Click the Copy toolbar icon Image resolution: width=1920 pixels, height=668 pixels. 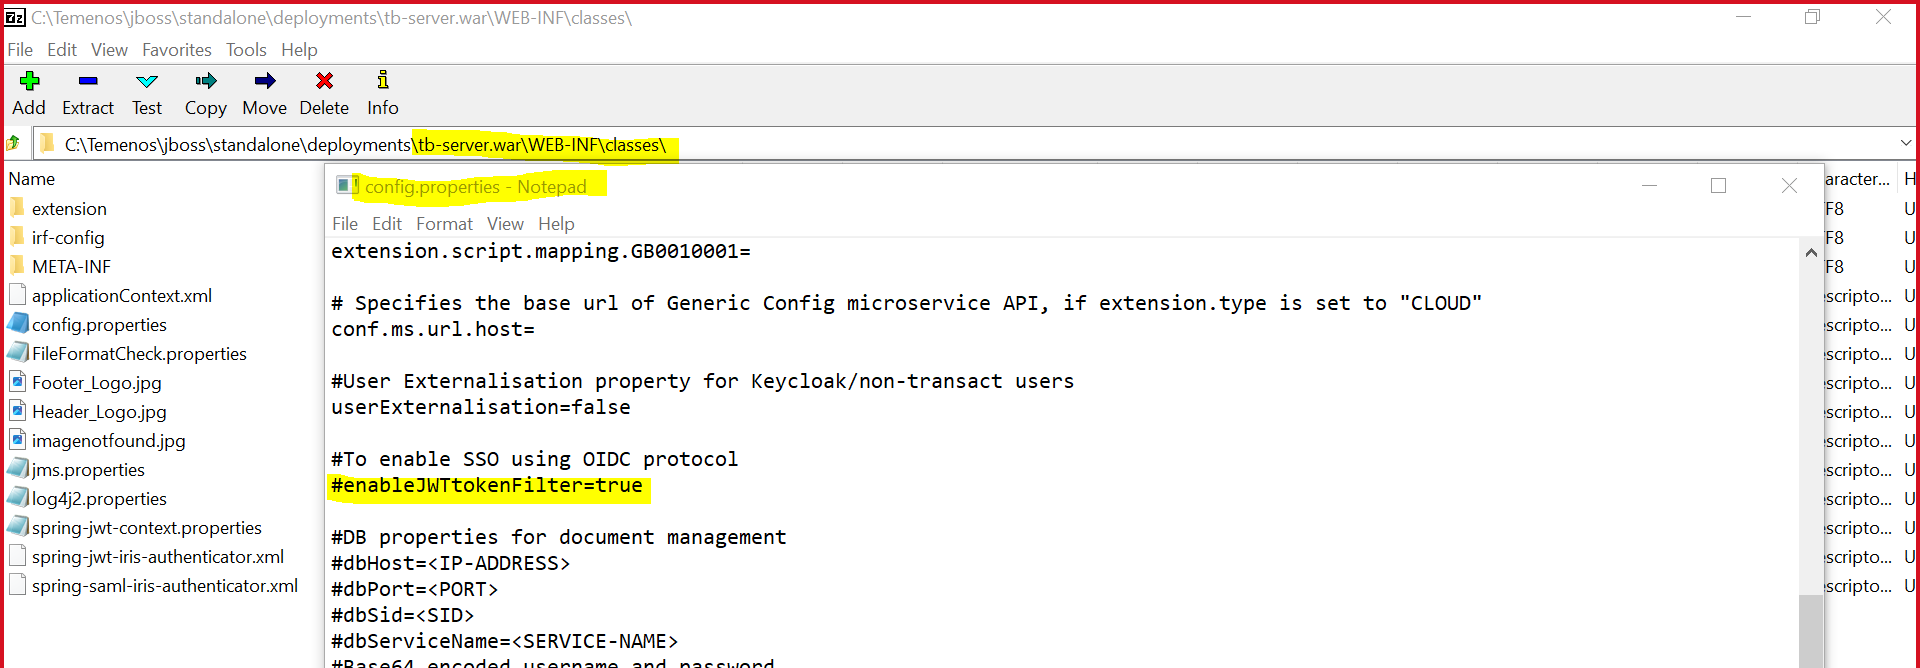pos(206,82)
